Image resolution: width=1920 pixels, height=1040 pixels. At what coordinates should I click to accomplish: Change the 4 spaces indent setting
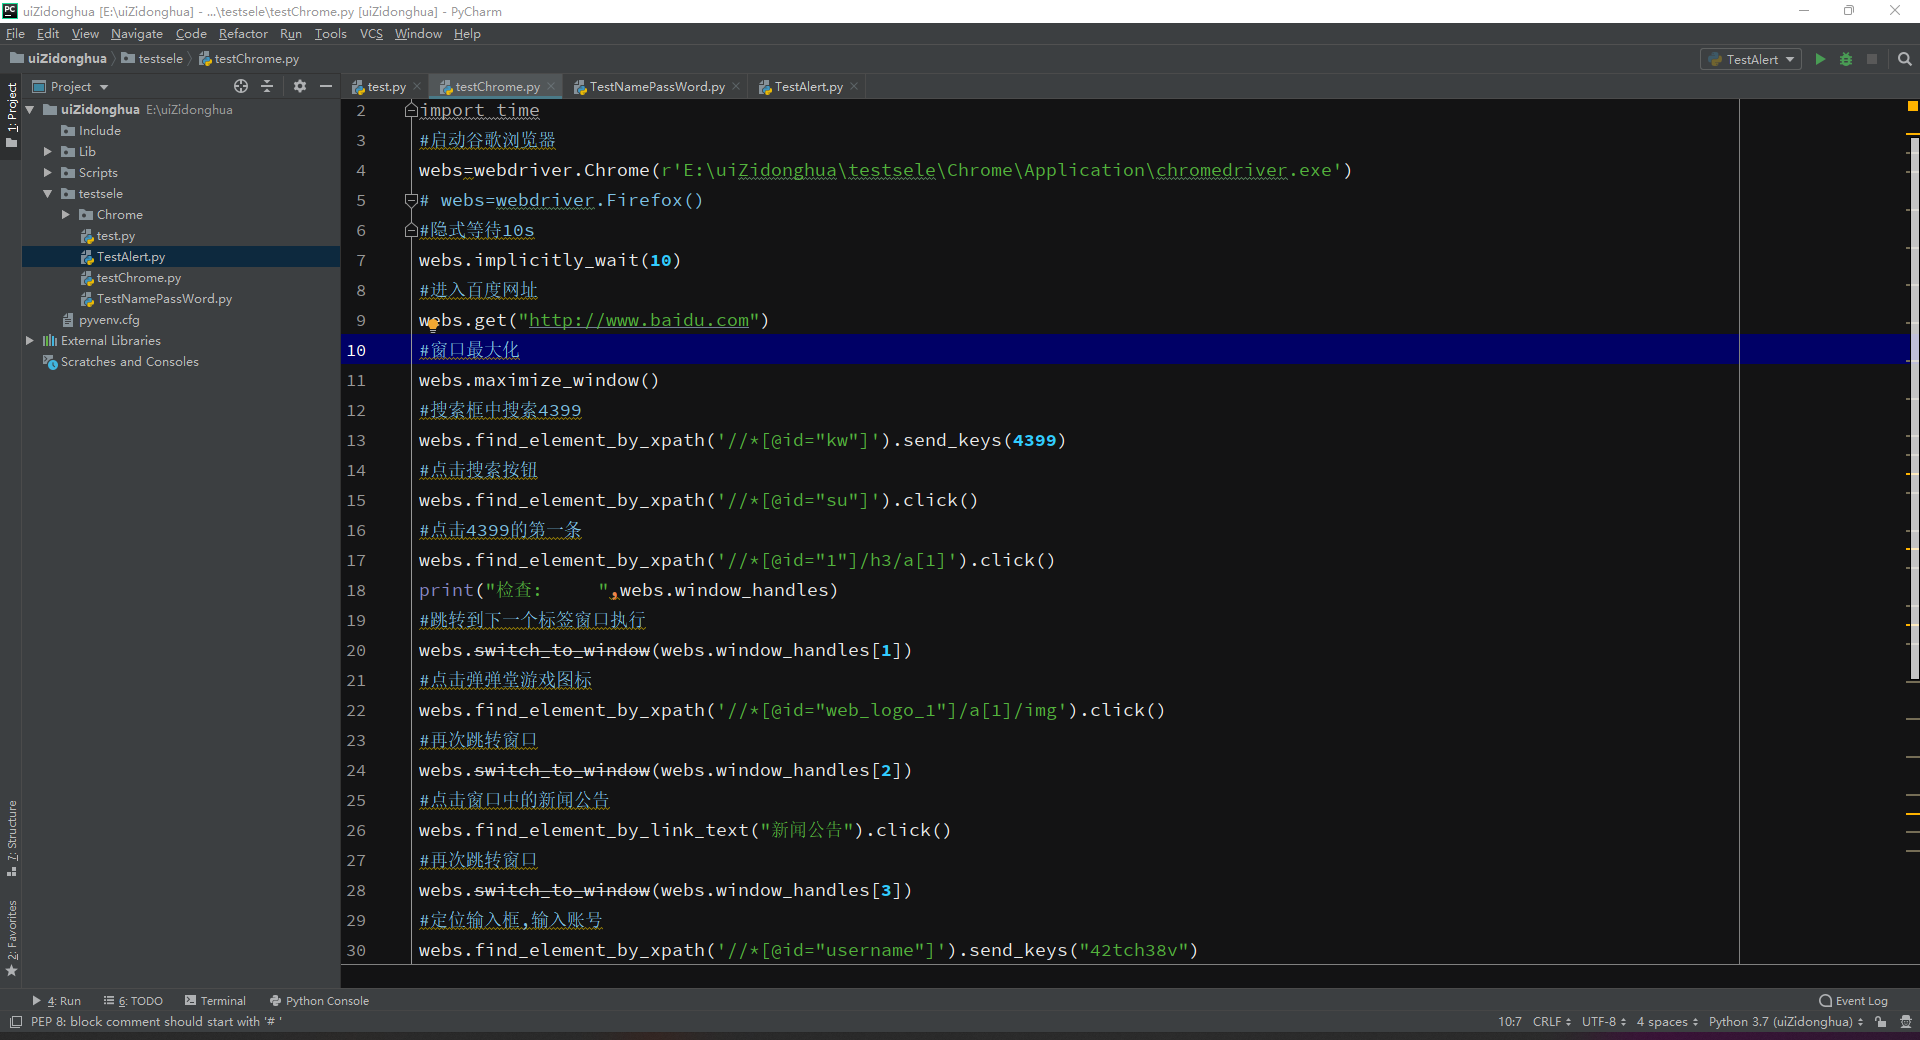click(1667, 1022)
